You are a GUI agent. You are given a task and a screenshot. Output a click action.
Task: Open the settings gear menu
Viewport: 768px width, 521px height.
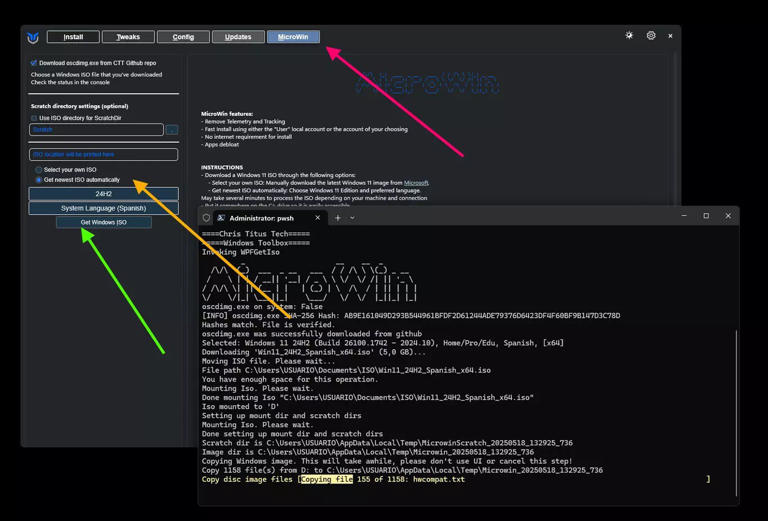(651, 36)
